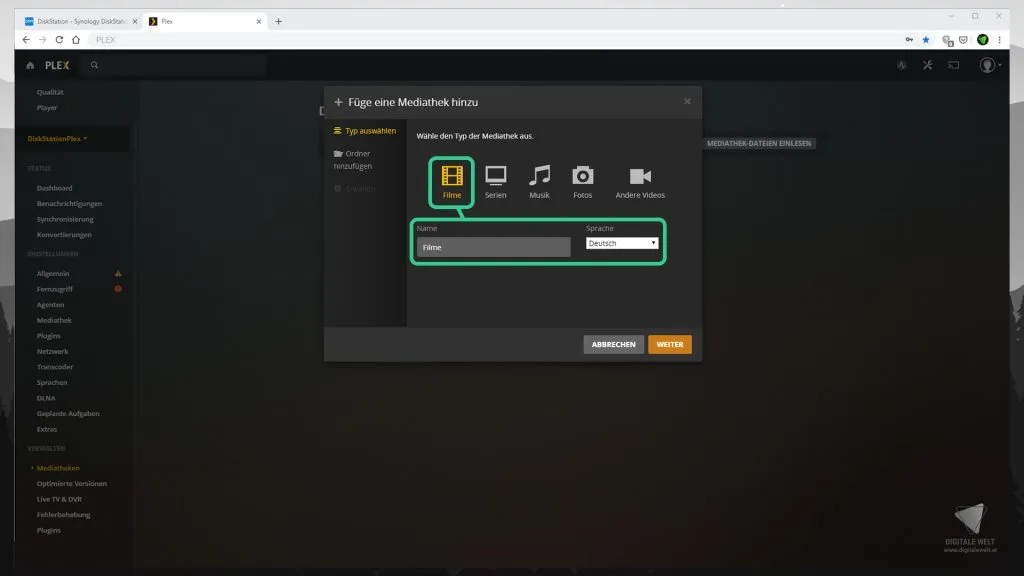The image size is (1024, 576).
Task: Close the DiskStation browser tab
Action: tap(135, 22)
